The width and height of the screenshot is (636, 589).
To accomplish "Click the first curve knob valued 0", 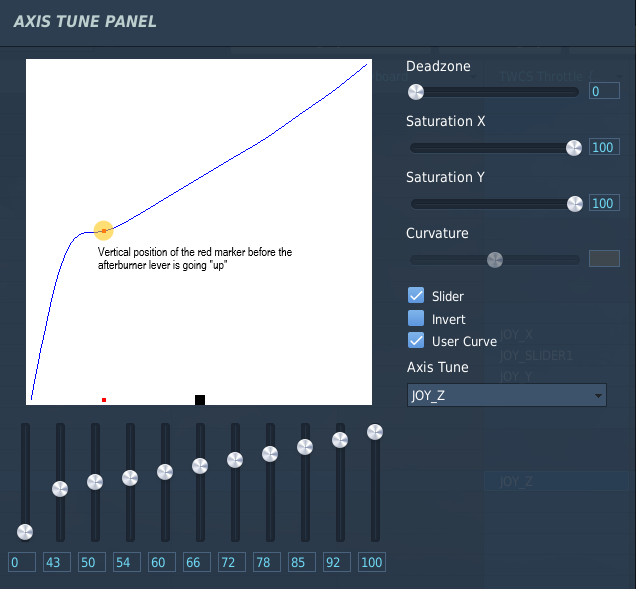I will (x=25, y=532).
